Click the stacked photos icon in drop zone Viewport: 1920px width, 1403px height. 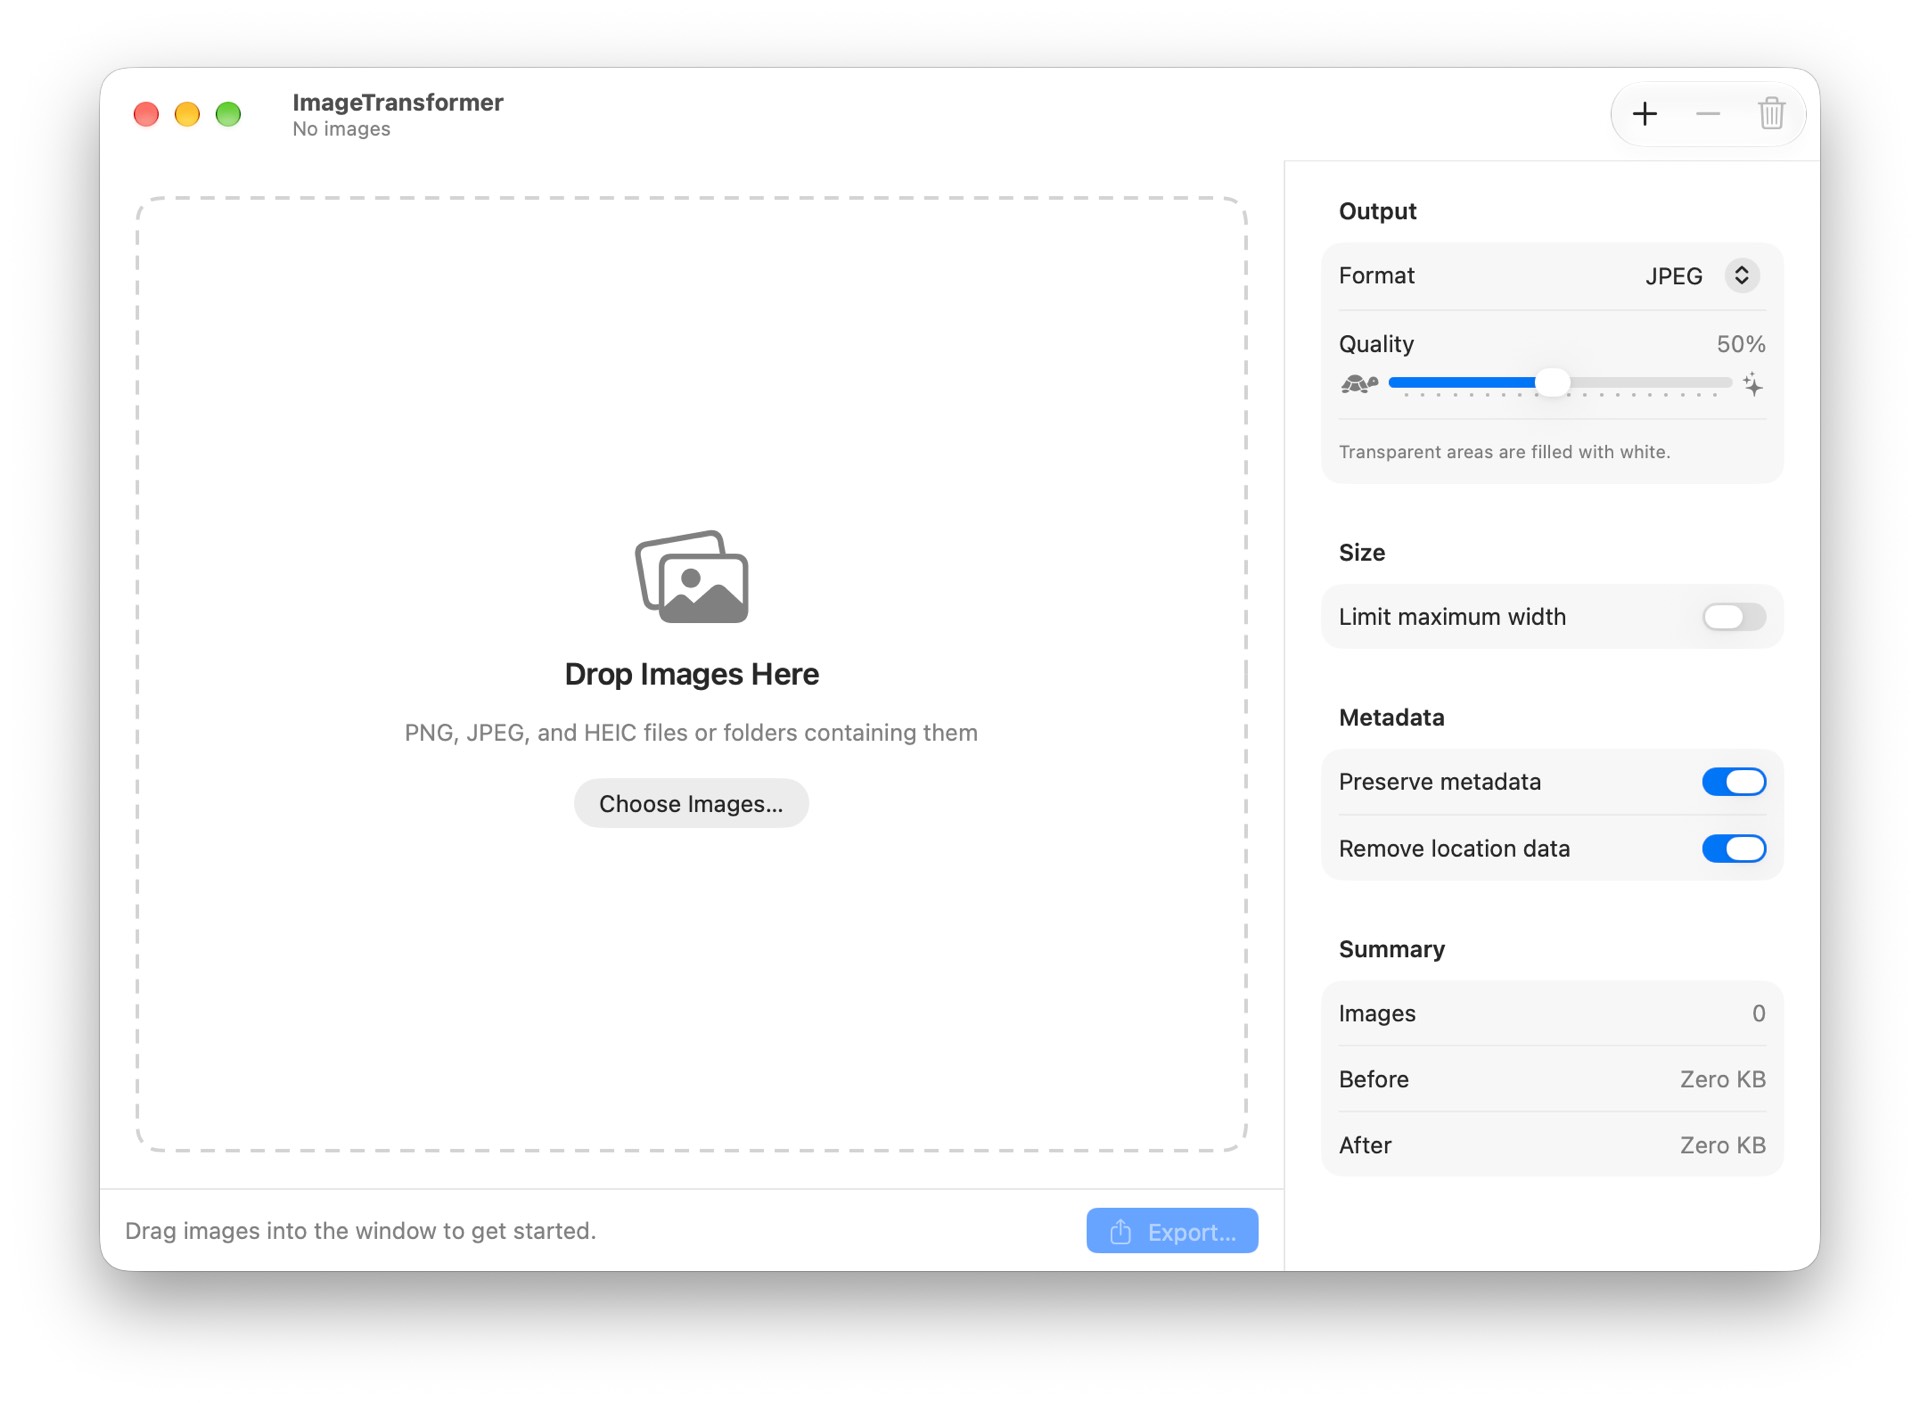[x=692, y=577]
